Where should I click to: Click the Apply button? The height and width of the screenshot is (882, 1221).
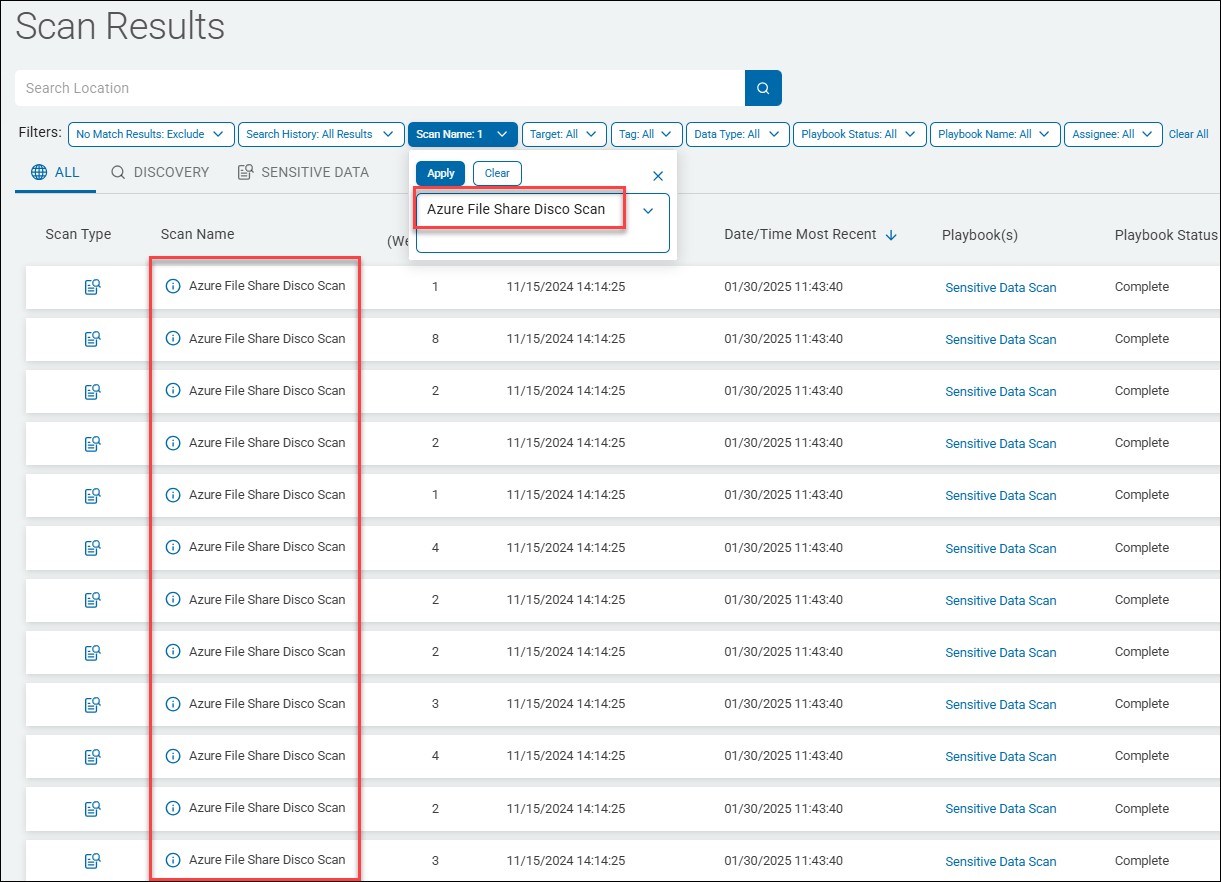click(x=440, y=173)
